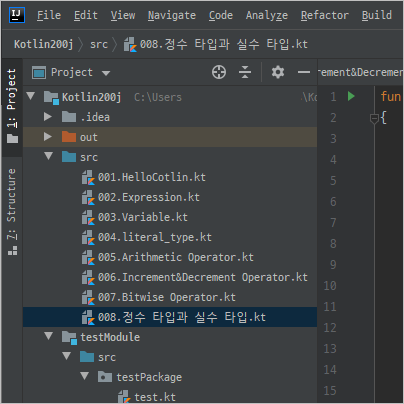Select 007.Bitwise Operator.kt in tree

tap(170, 297)
